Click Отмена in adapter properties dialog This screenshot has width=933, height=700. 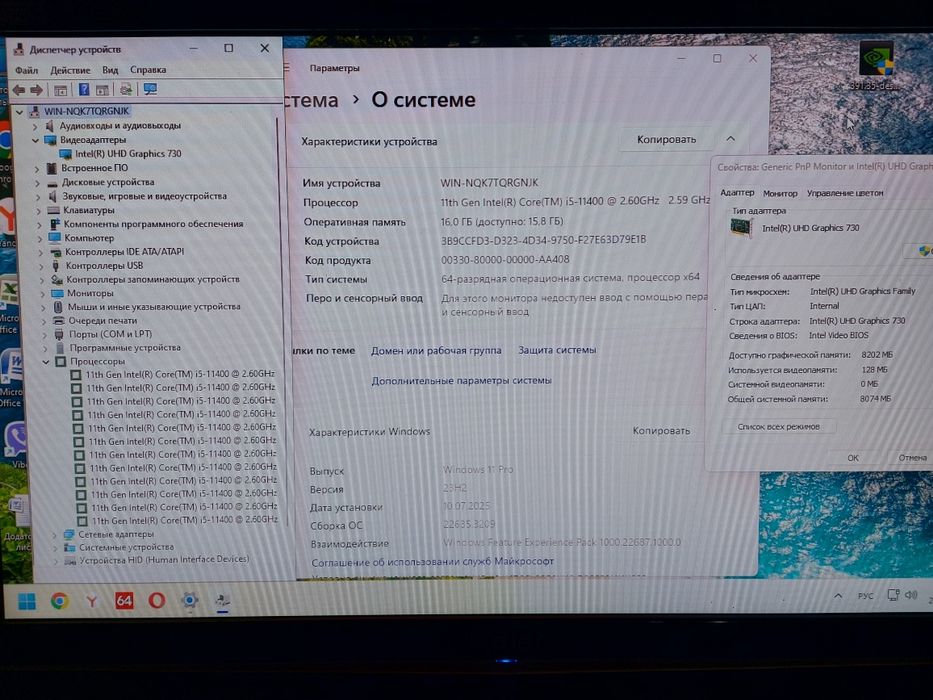pos(912,458)
